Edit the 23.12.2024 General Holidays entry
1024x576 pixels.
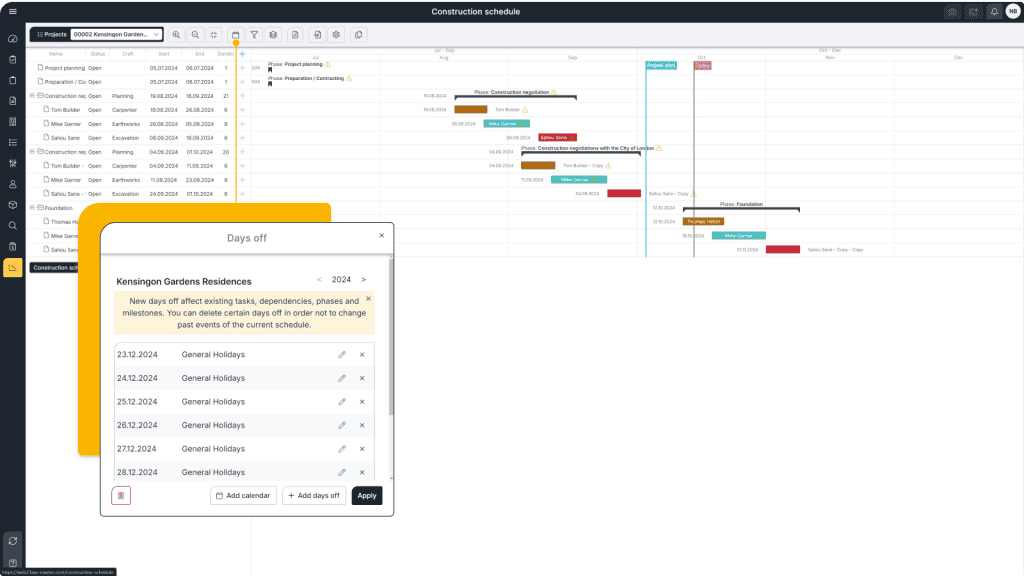click(x=342, y=354)
